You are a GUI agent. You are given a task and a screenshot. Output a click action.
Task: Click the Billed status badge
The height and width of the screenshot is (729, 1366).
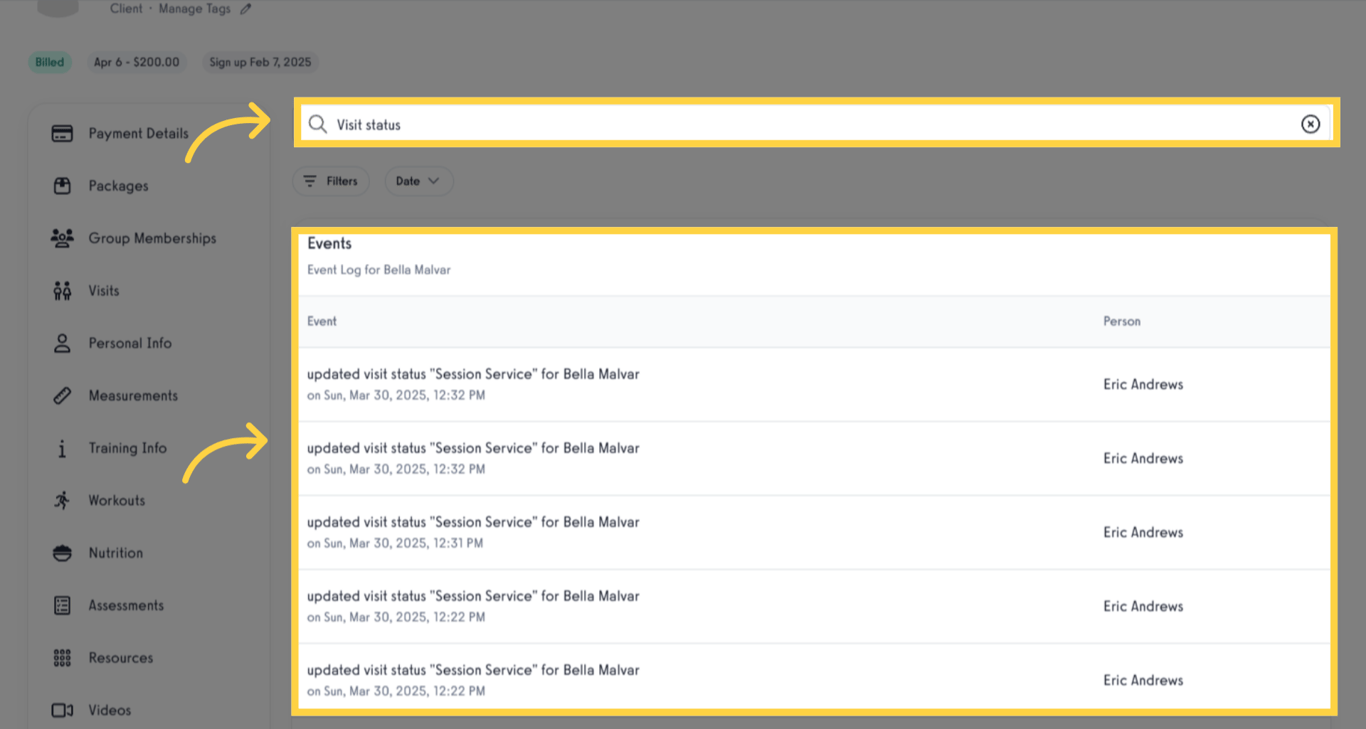tap(49, 61)
